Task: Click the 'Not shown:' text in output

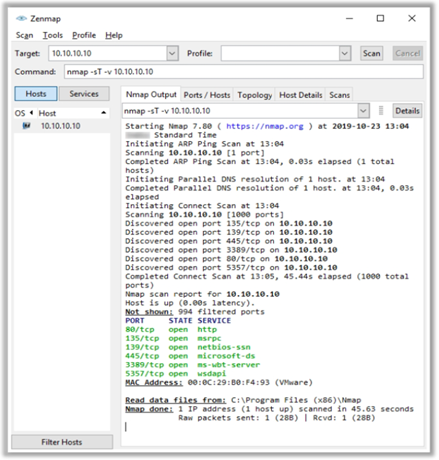Action: 149,312
